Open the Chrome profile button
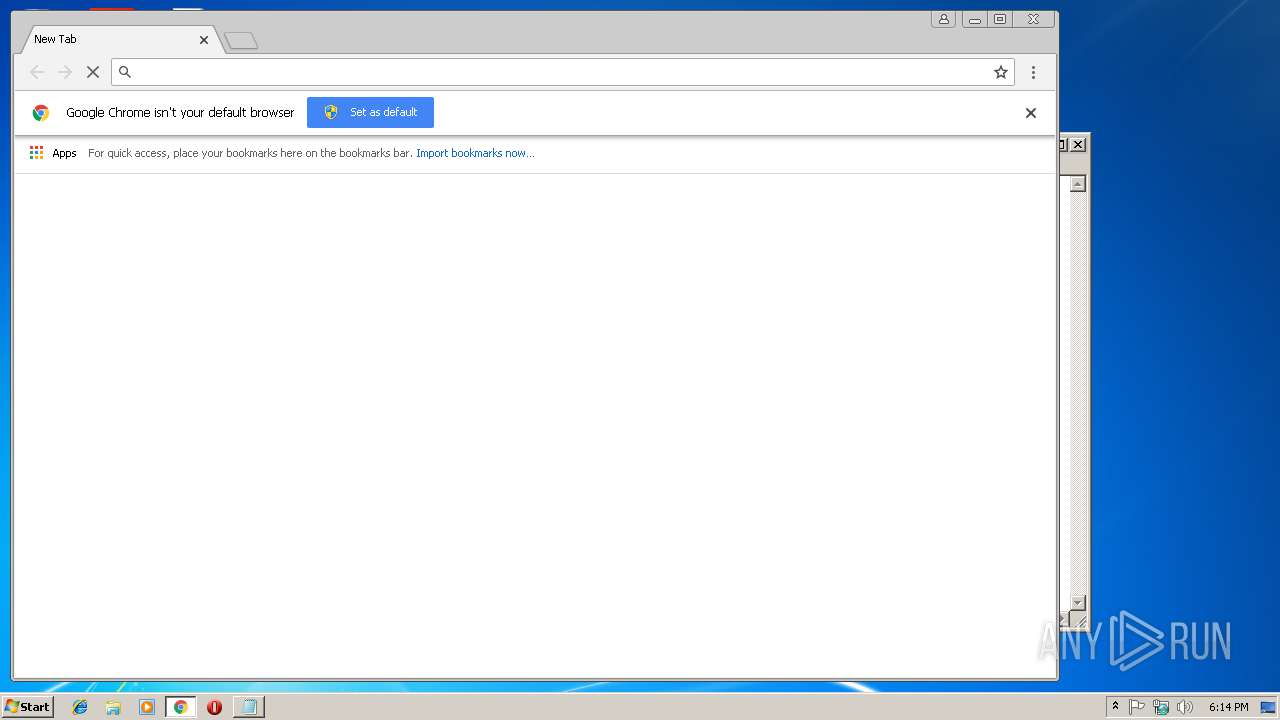 tap(943, 19)
